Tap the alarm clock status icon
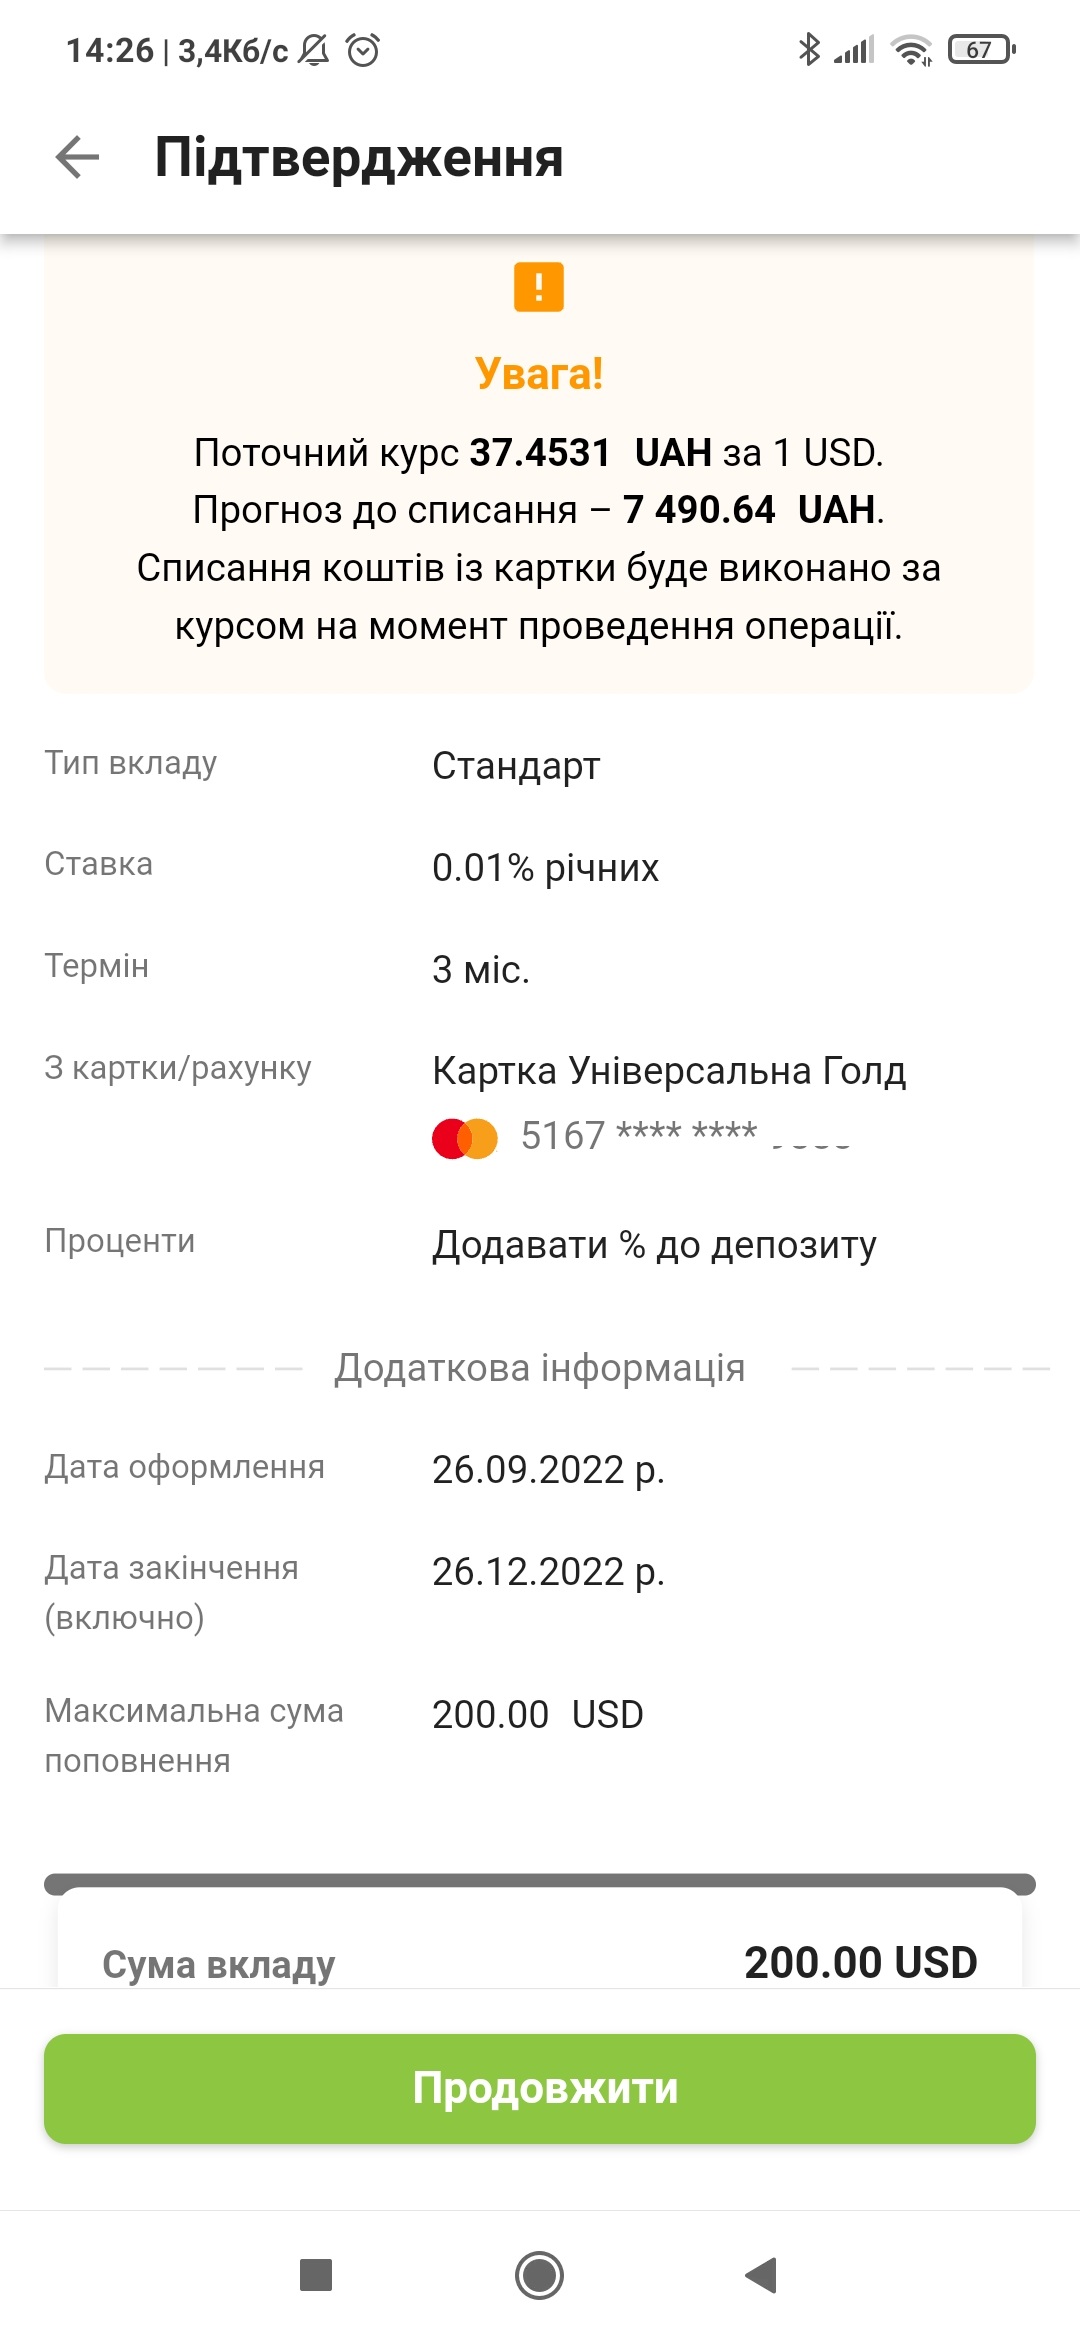The image size is (1080, 2340). [363, 50]
